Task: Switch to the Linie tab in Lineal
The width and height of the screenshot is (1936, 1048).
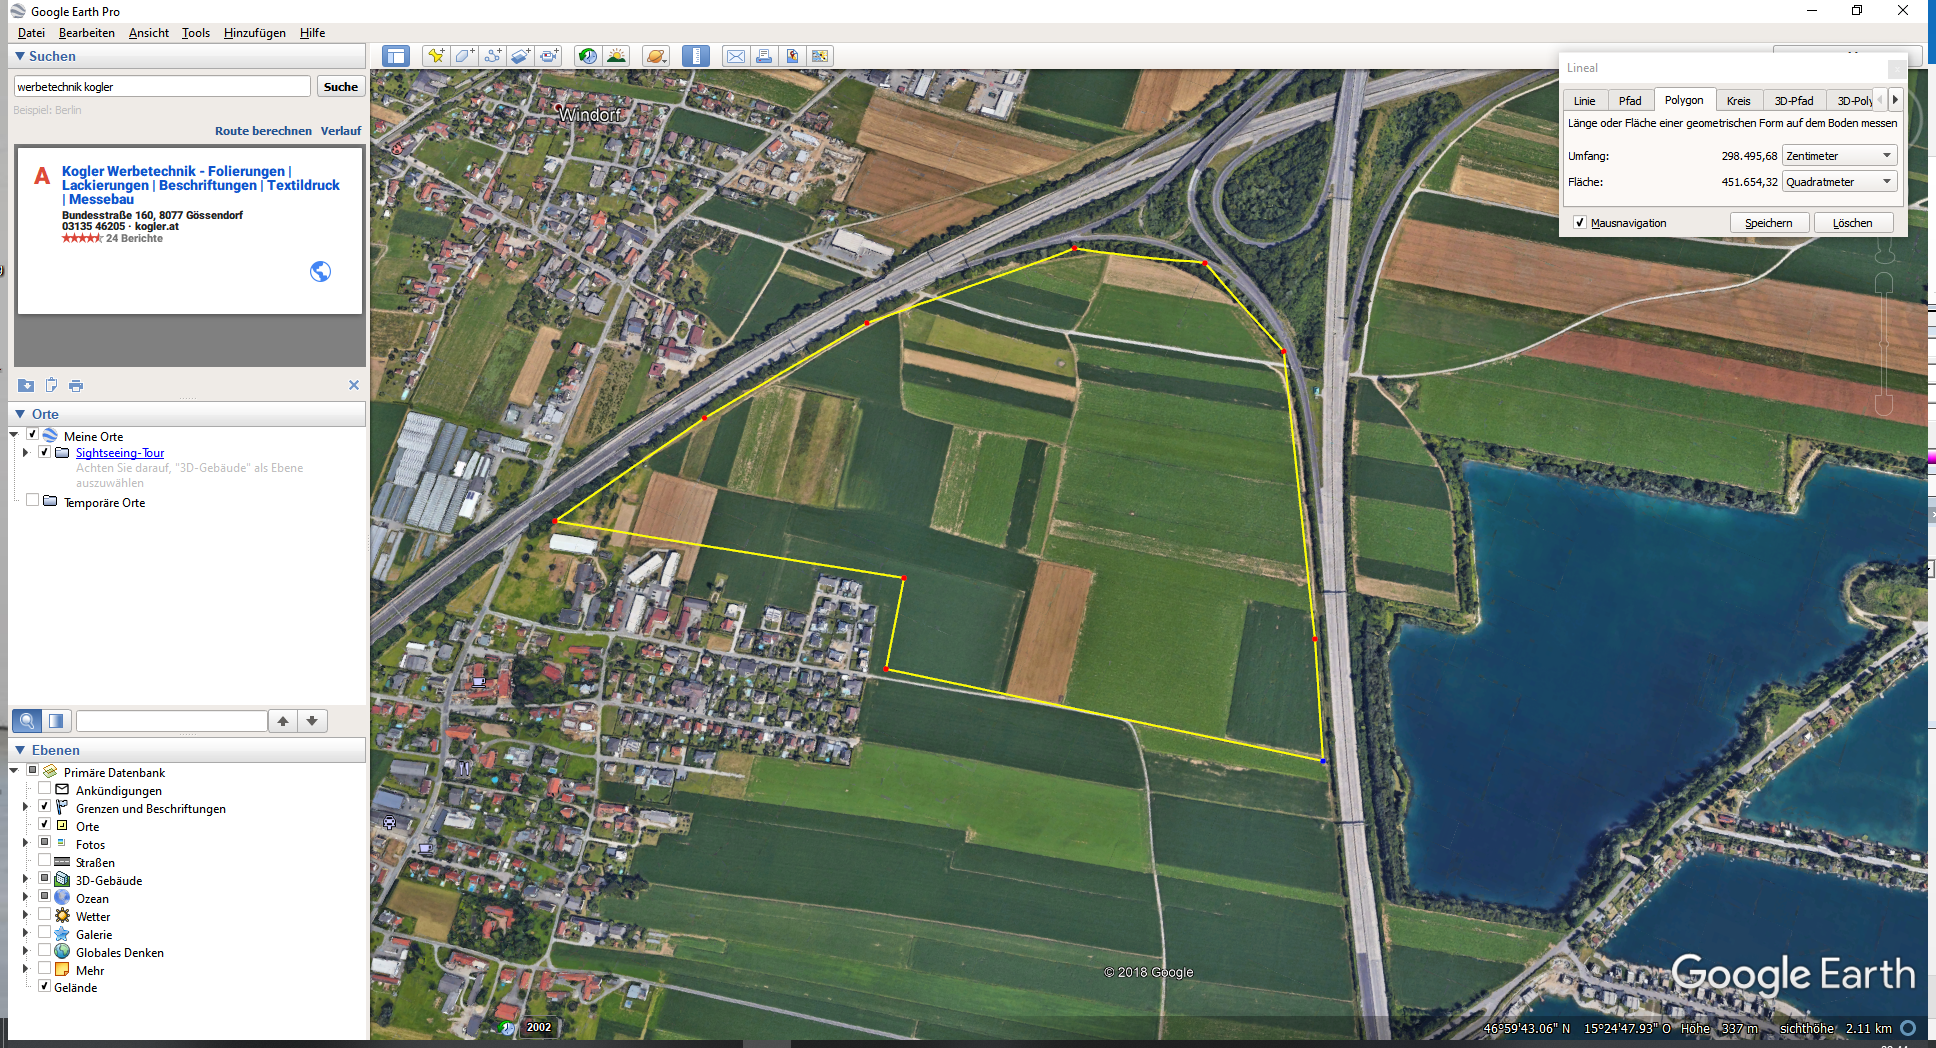Action: click(x=1585, y=101)
